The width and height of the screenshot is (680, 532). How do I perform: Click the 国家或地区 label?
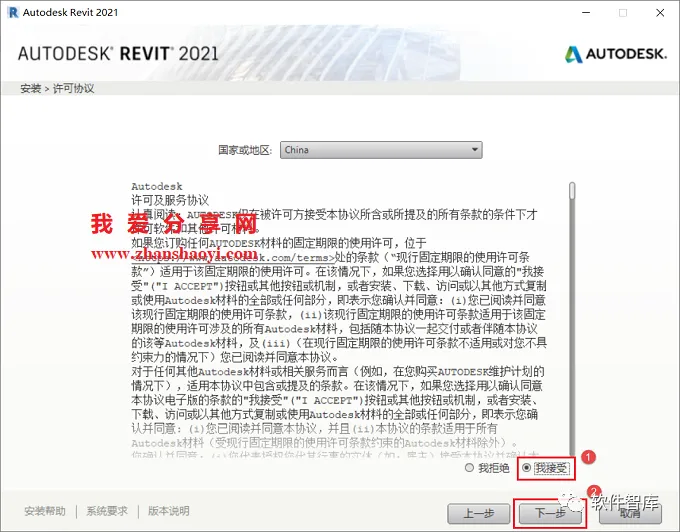(x=245, y=150)
